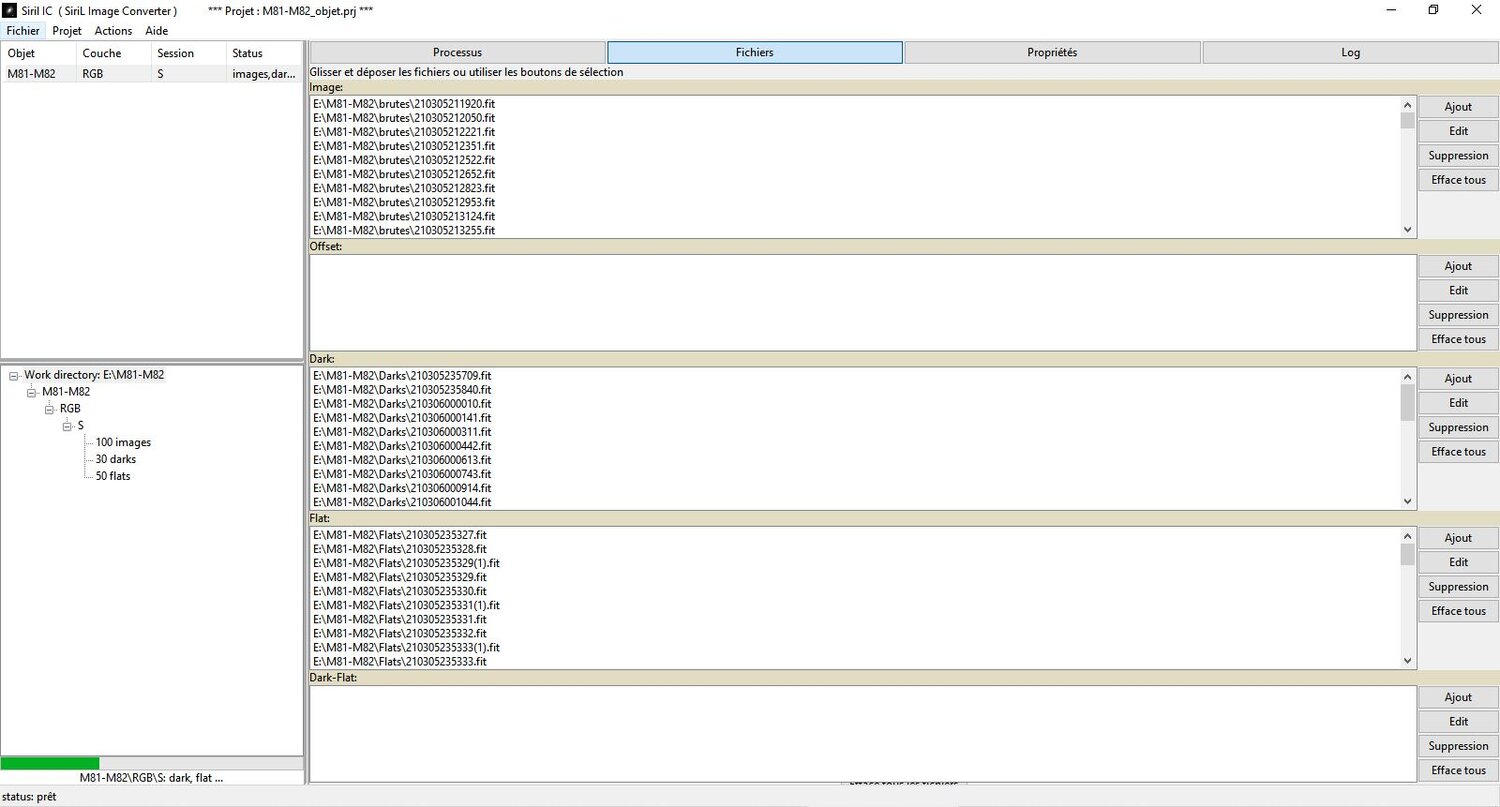Viewport: 1500px width, 807px height.
Task: Collapse the M81-M82 tree node
Action: pyautogui.click(x=32, y=393)
